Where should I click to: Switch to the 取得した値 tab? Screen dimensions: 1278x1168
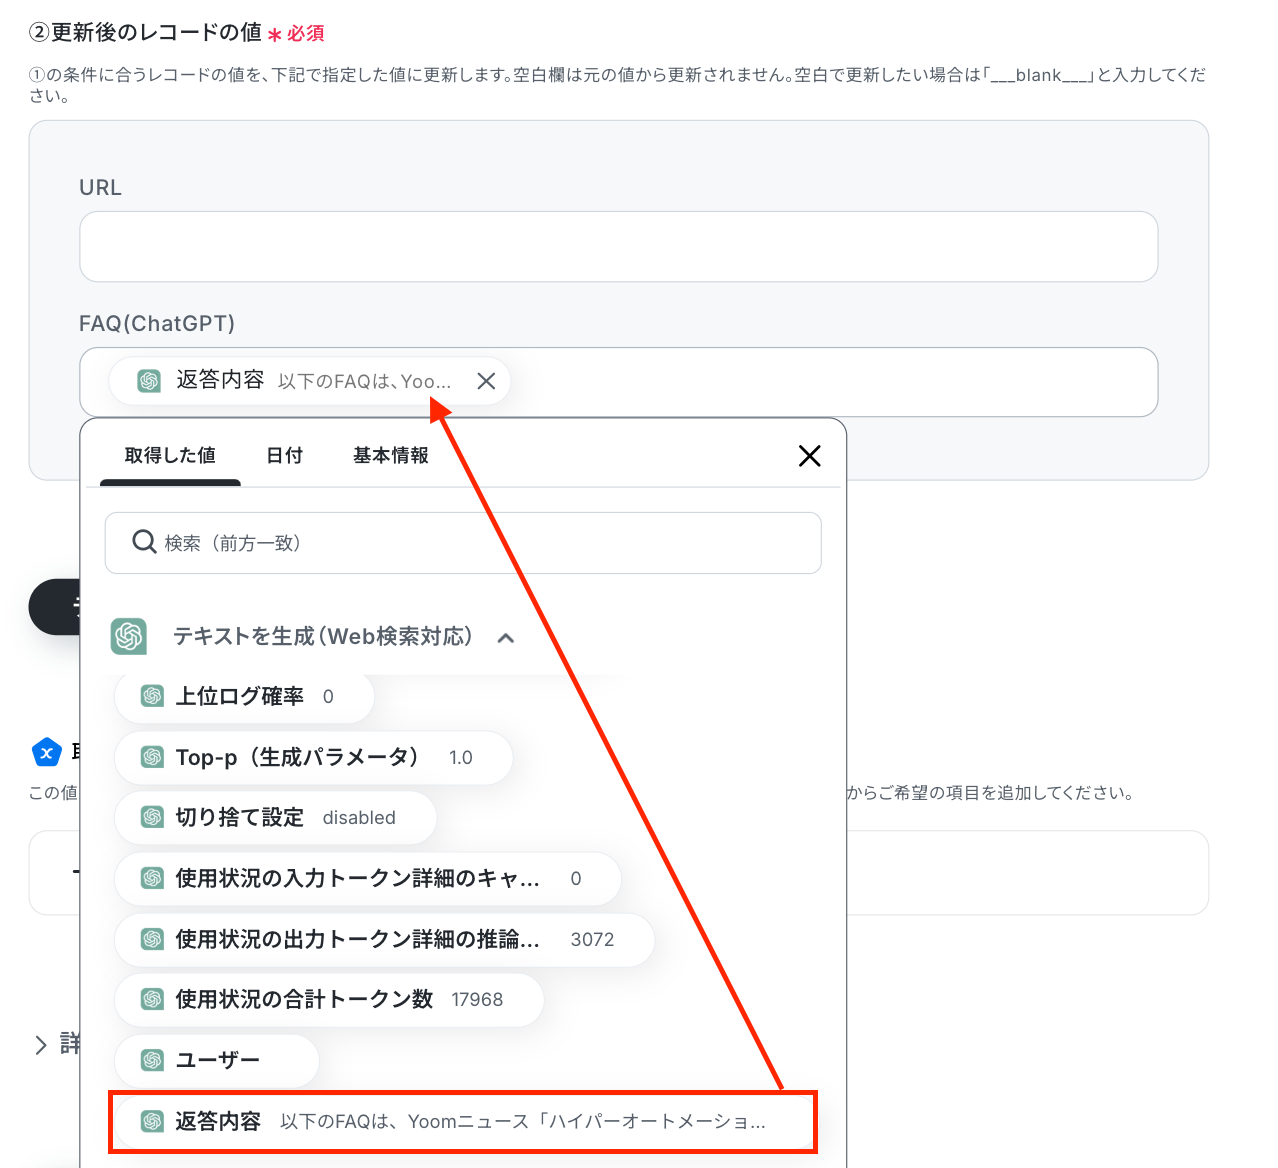(x=170, y=455)
